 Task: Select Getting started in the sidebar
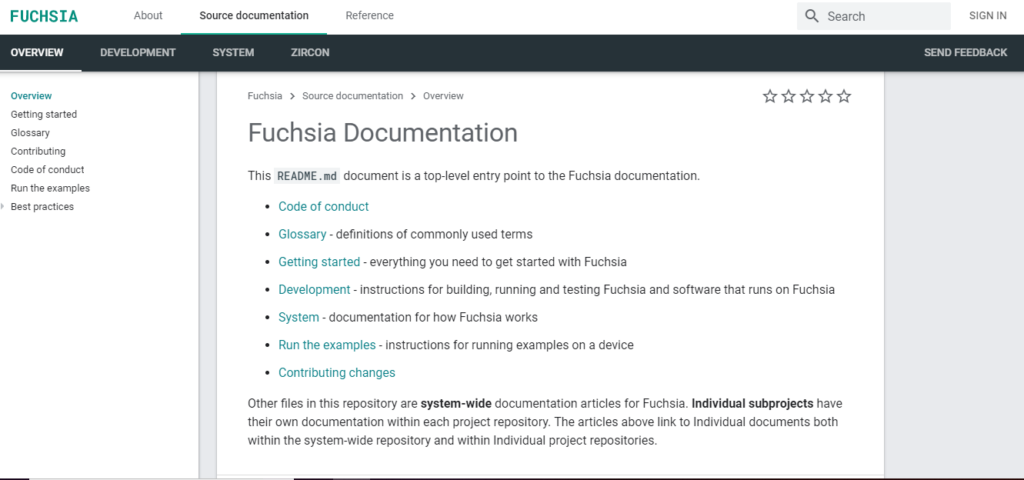tap(43, 114)
